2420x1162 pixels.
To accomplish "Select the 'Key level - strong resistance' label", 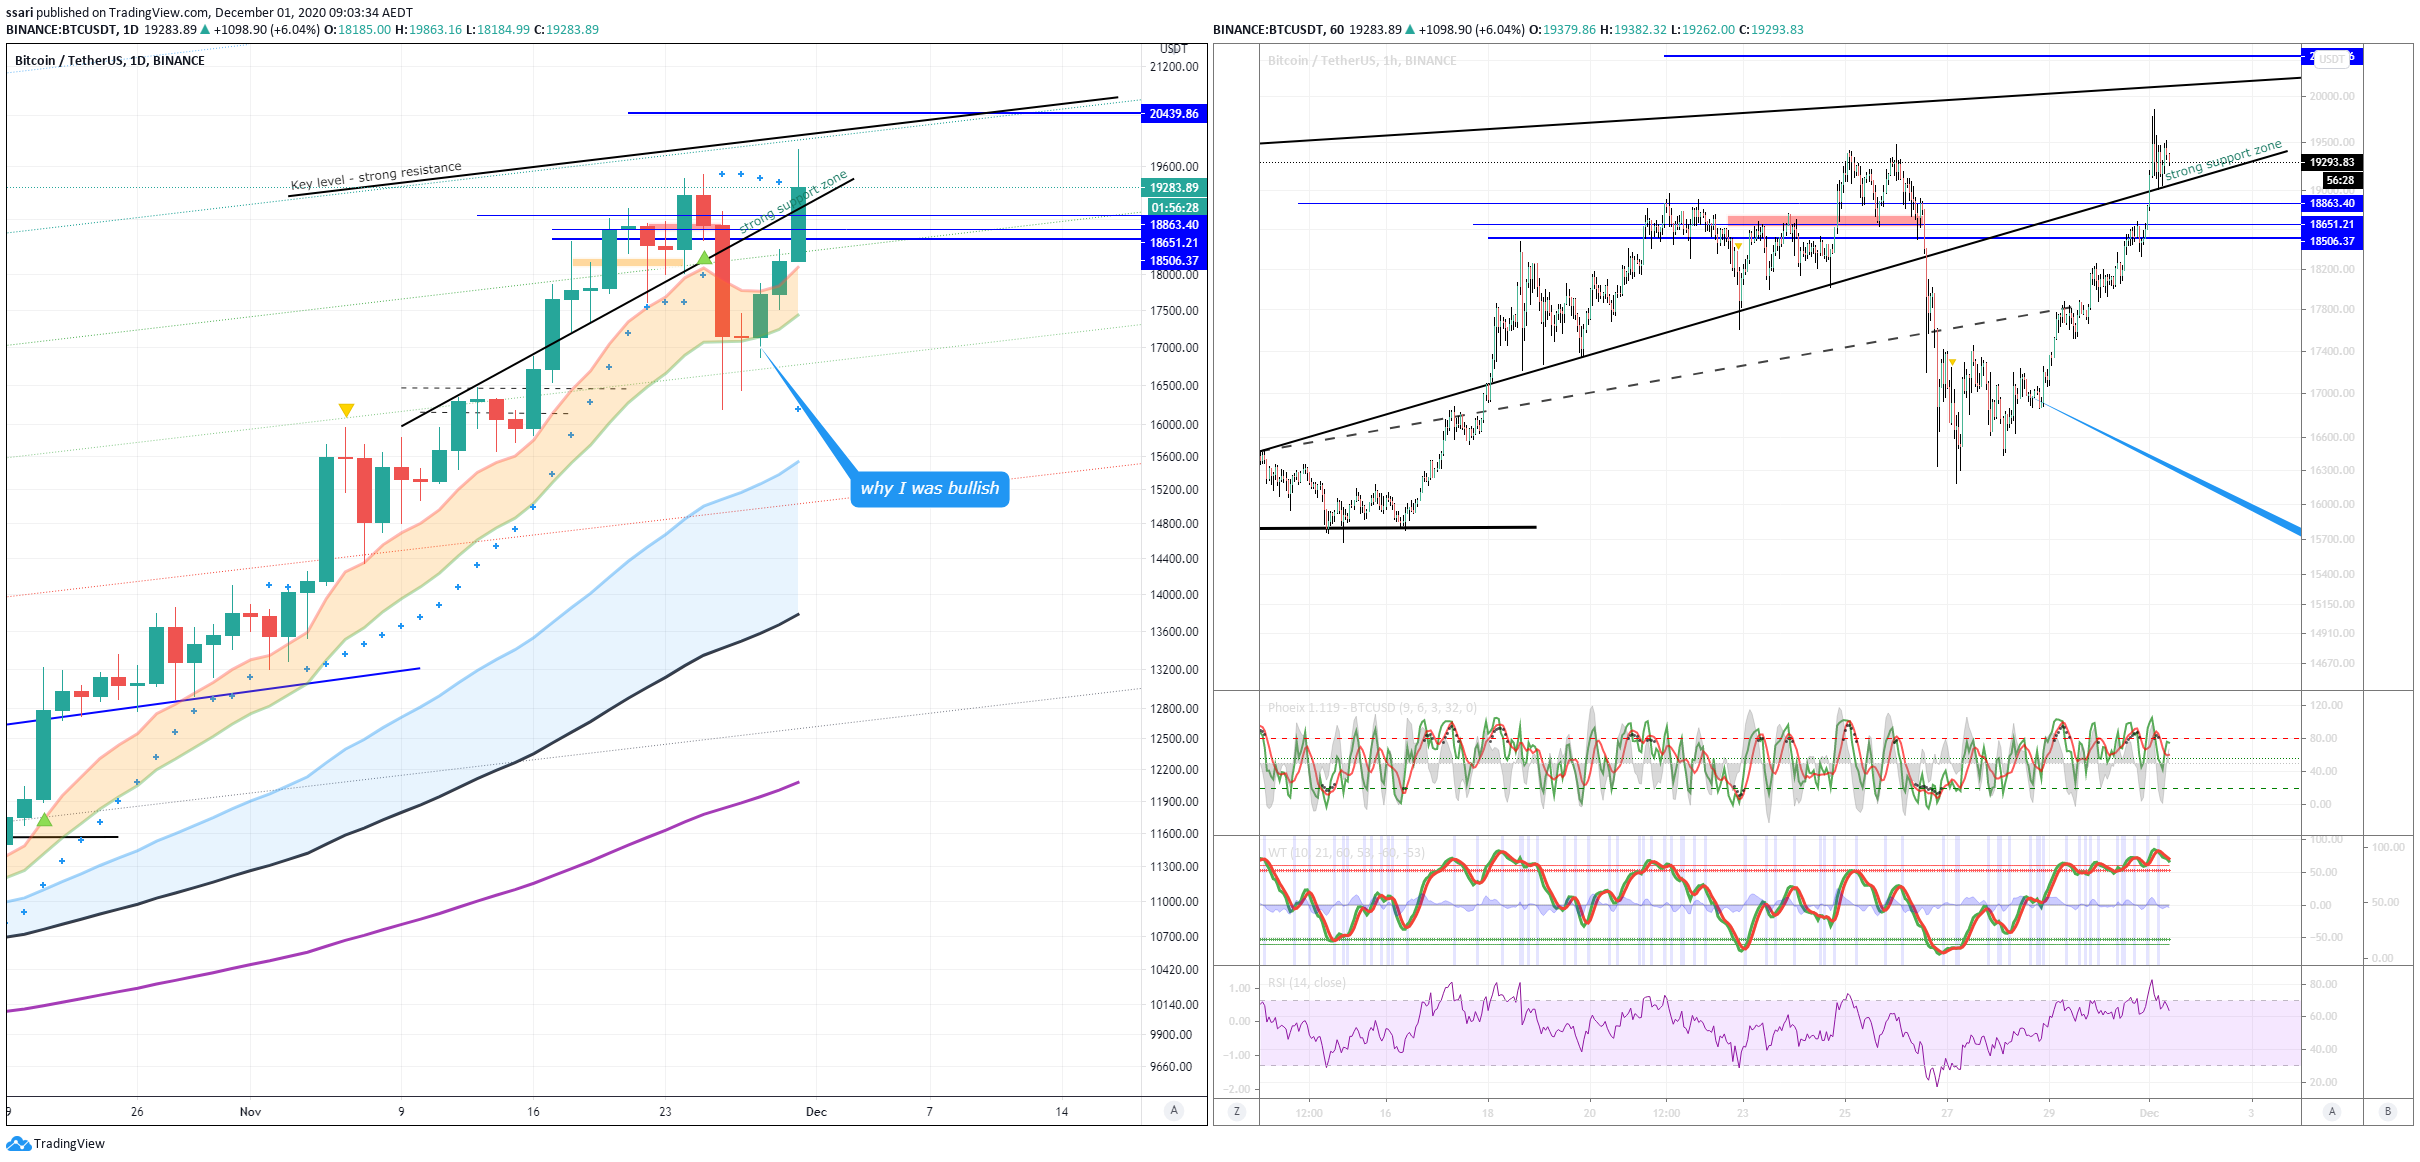I will (376, 176).
